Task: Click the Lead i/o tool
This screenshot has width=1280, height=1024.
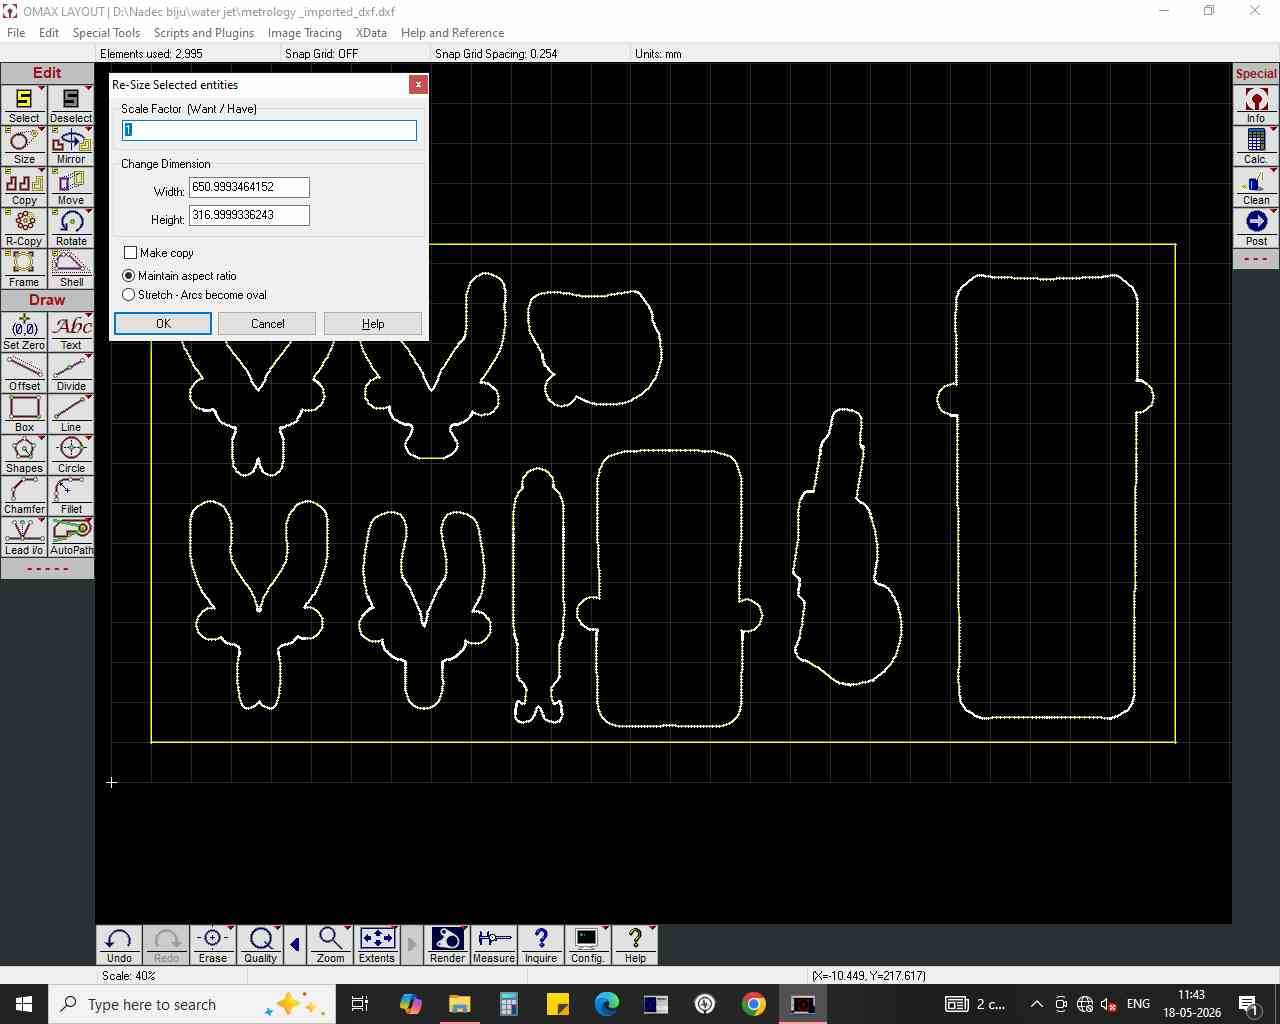Action: tap(24, 537)
